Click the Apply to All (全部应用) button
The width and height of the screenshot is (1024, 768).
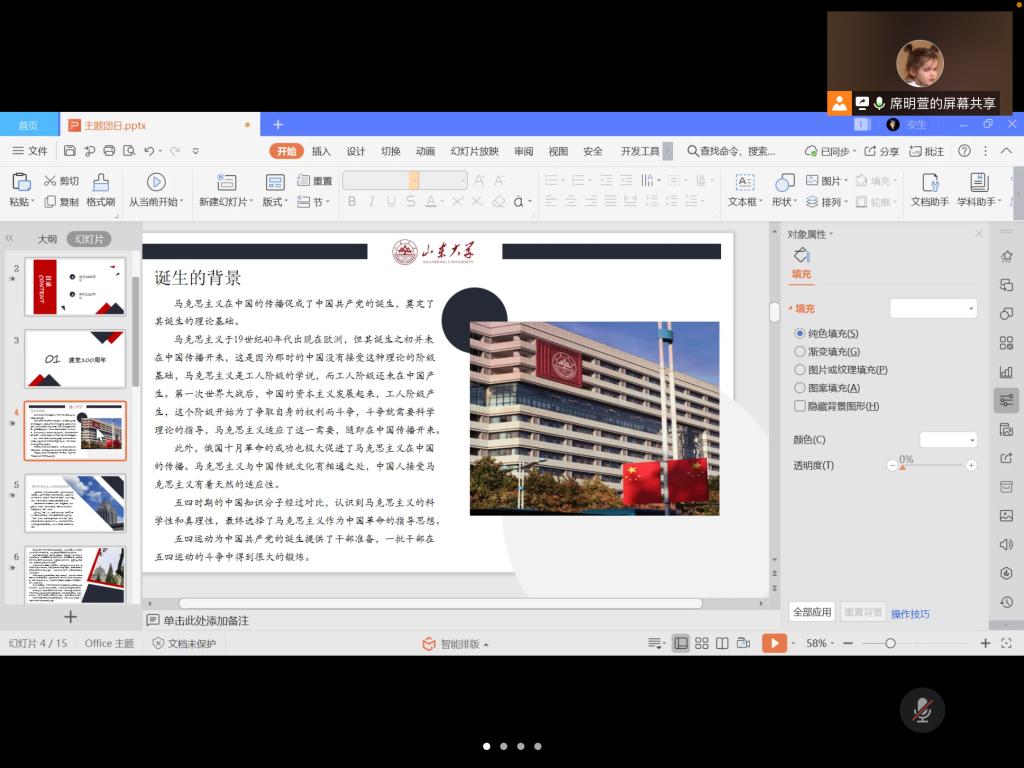click(x=811, y=612)
